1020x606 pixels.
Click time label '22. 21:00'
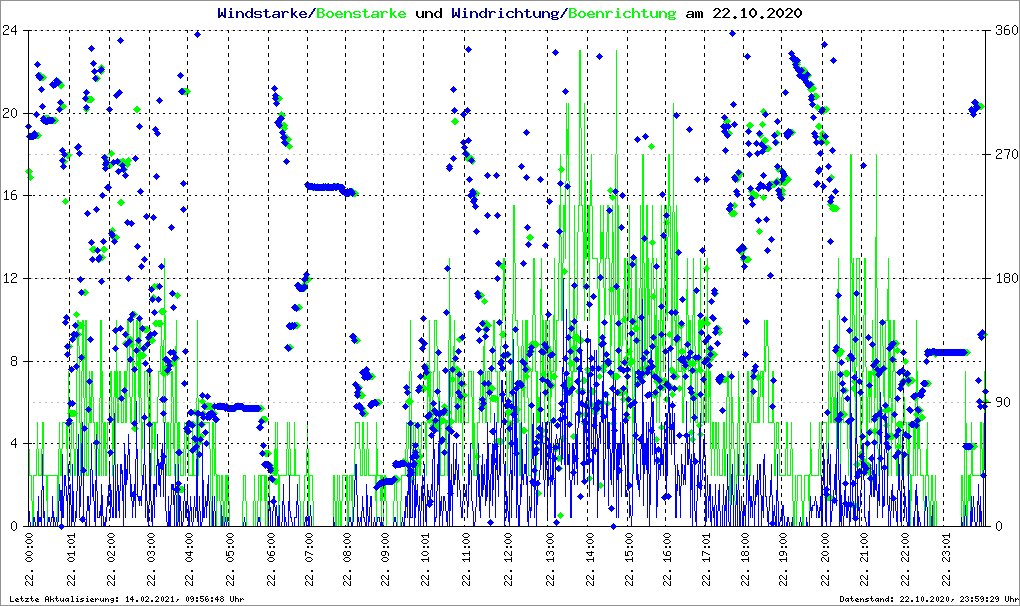pos(863,559)
